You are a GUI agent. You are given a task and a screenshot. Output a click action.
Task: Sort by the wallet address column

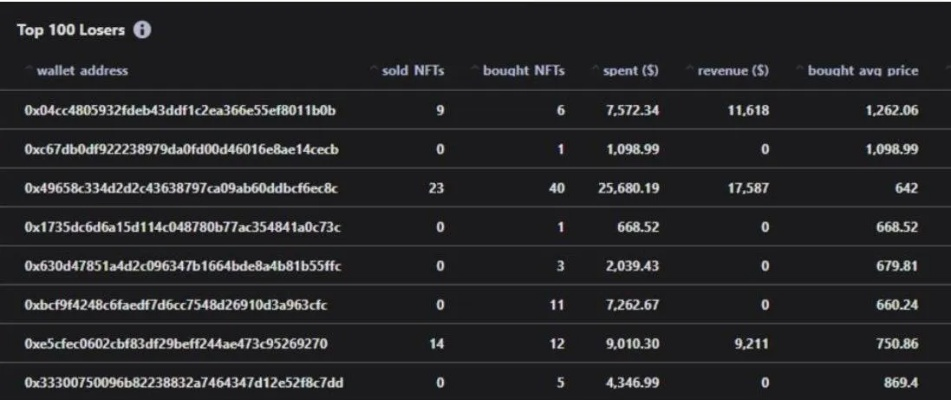[x=82, y=71]
